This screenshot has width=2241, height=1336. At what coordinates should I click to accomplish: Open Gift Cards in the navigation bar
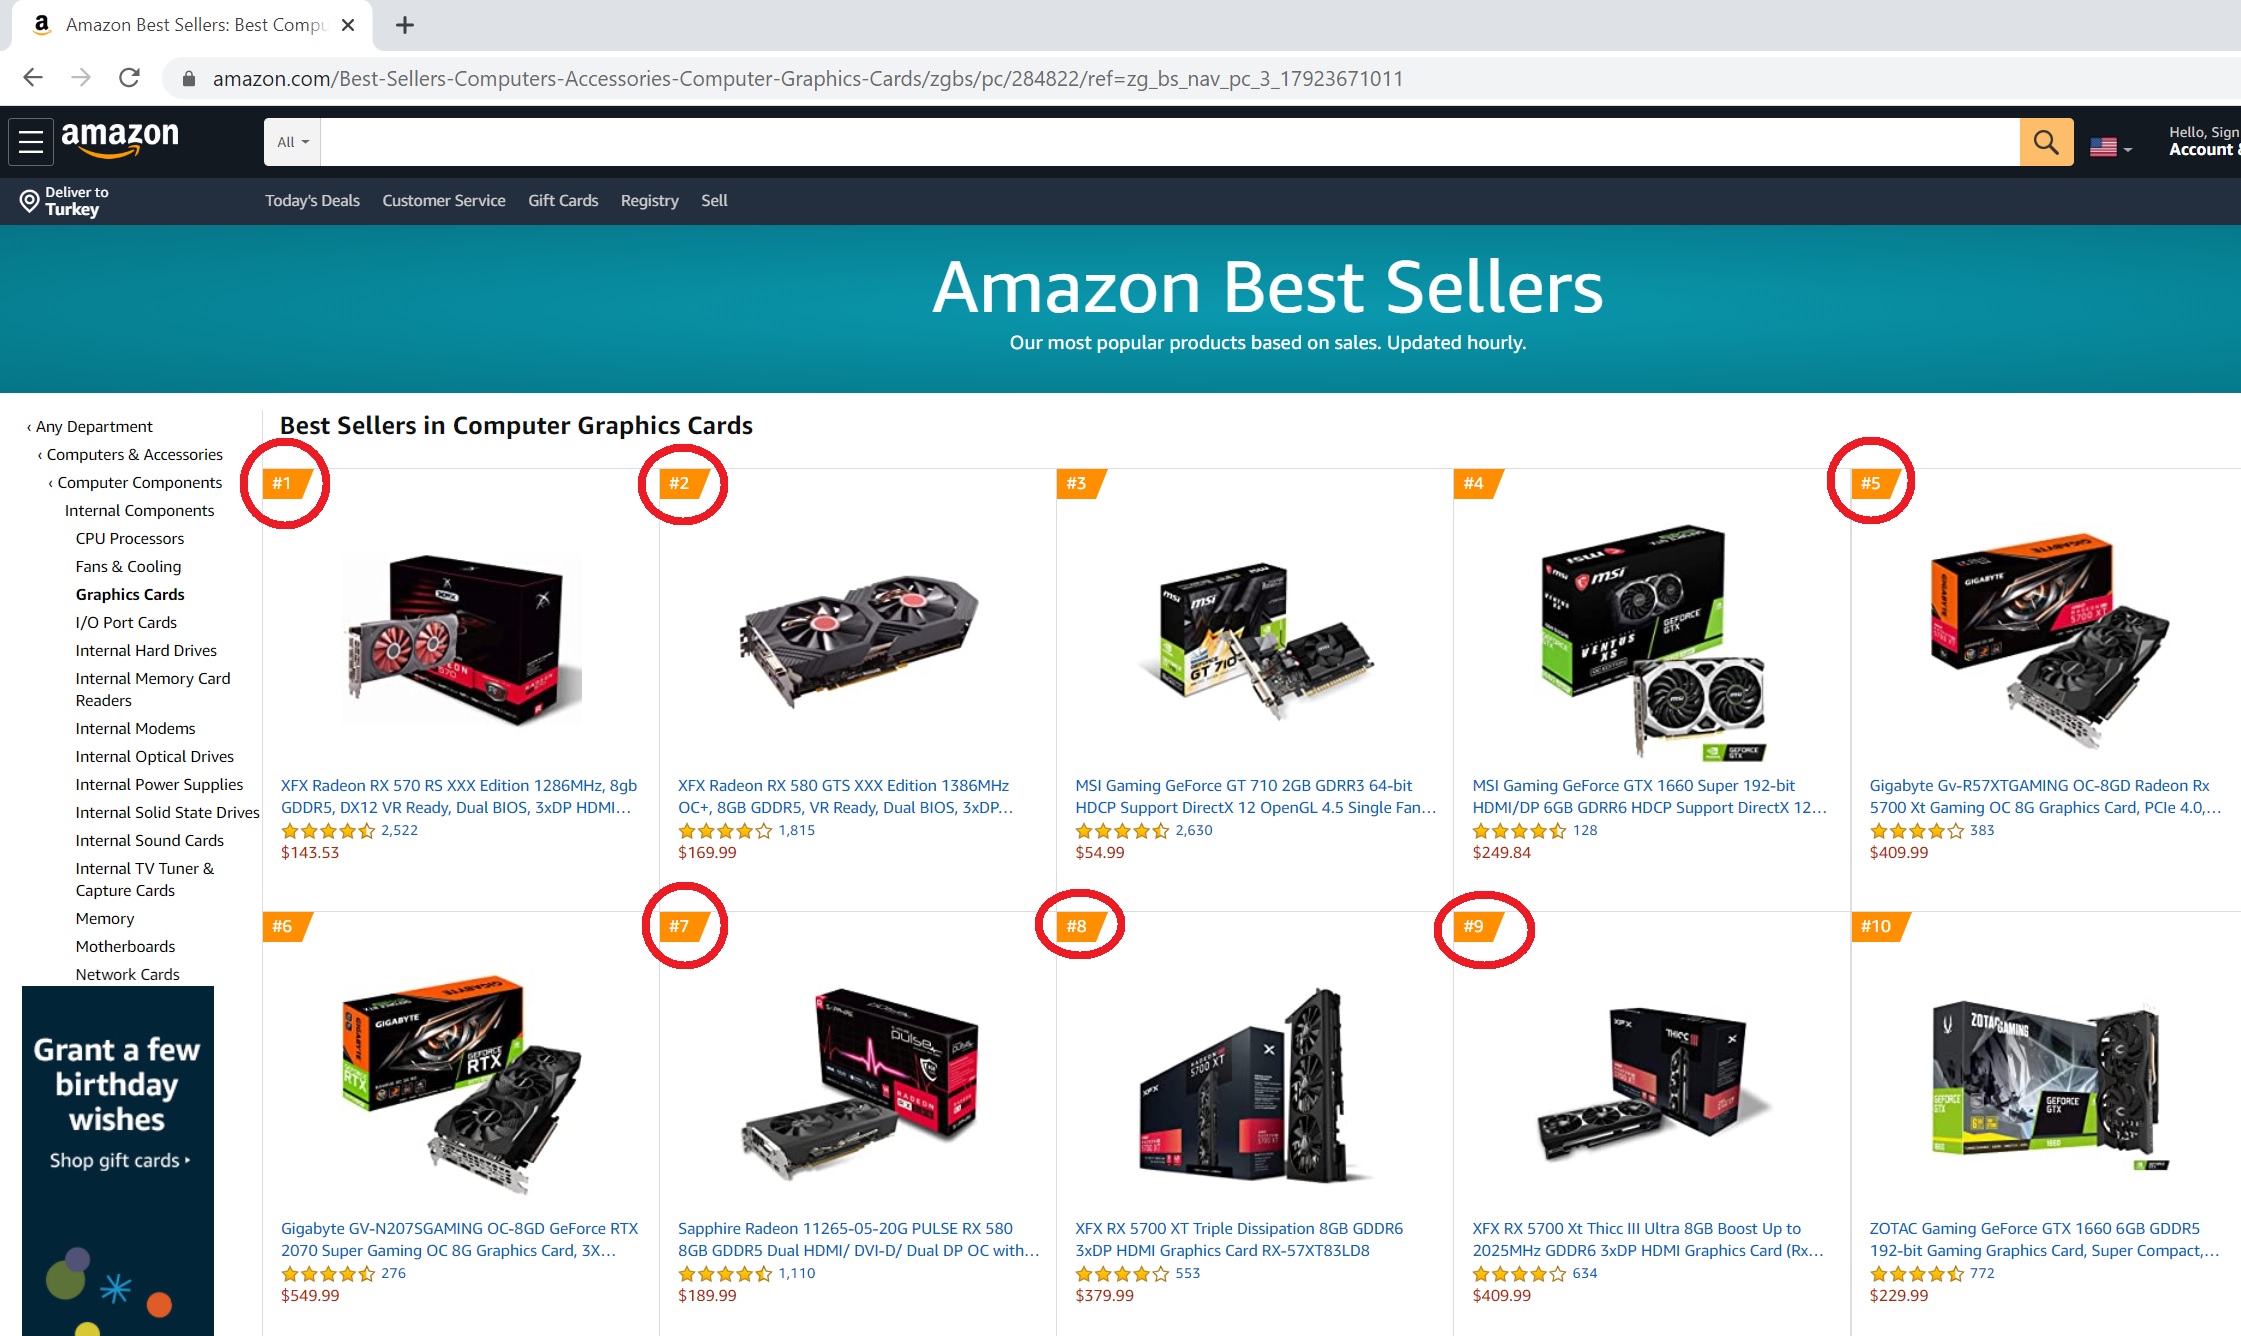[563, 201]
